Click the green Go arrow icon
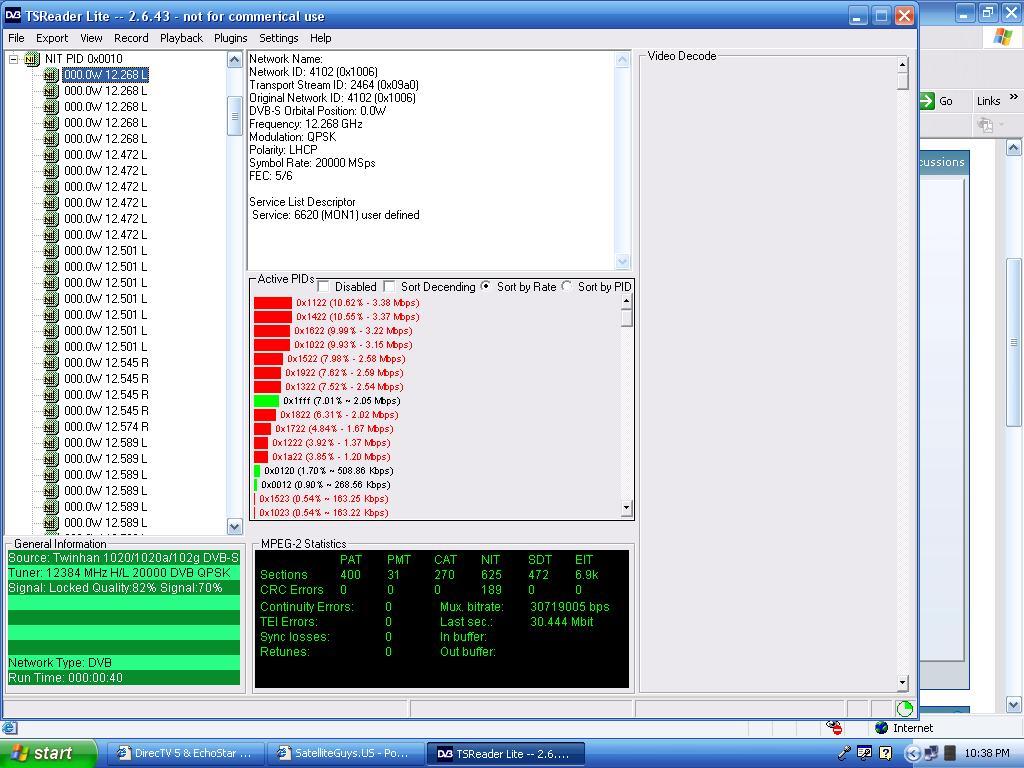The width and height of the screenshot is (1024, 768). tap(927, 101)
